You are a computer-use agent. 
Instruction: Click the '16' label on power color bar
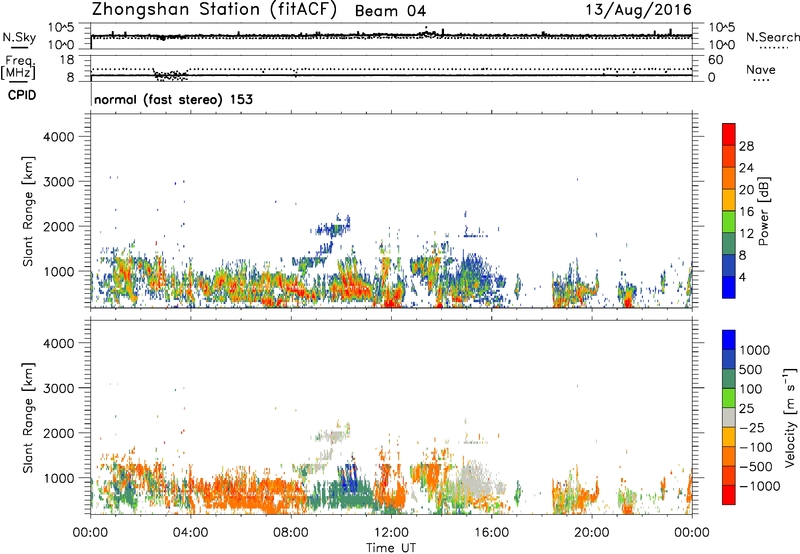pyautogui.click(x=746, y=212)
